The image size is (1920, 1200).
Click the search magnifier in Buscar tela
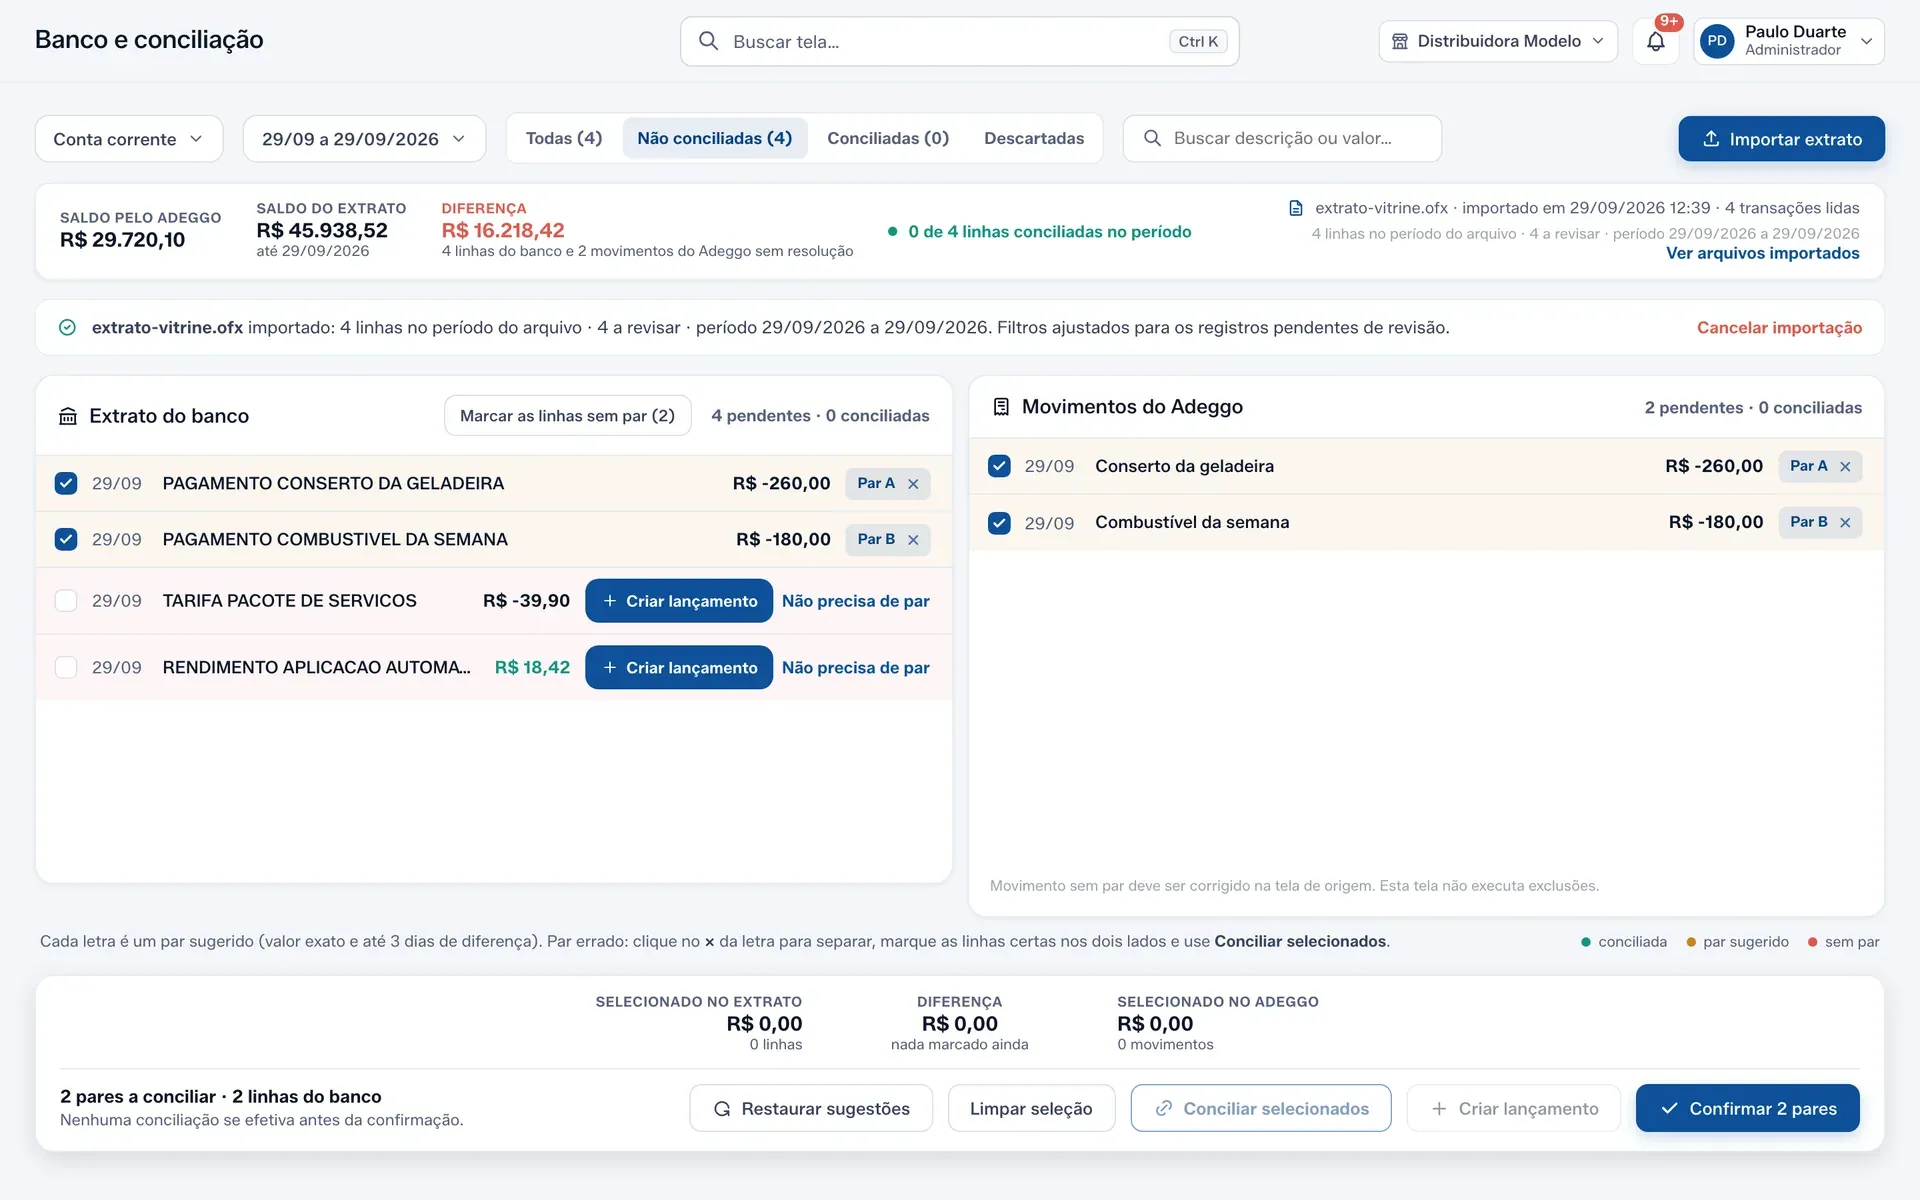[708, 41]
